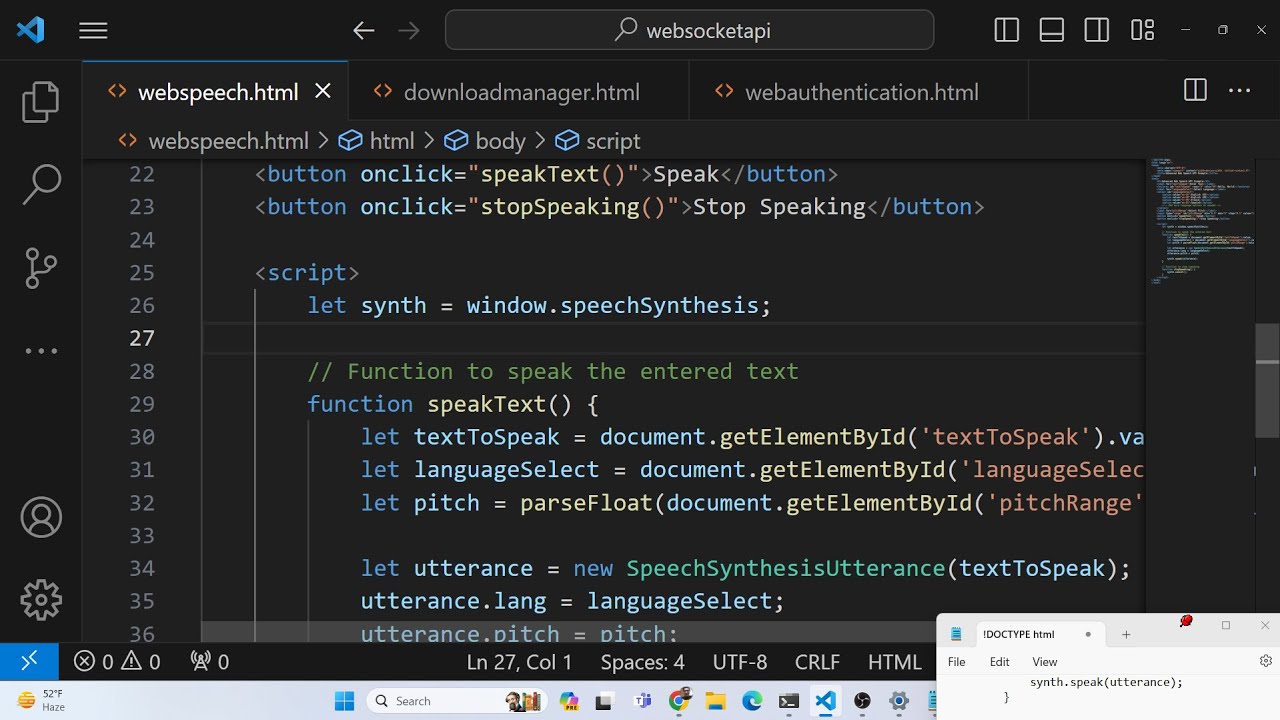Click the websocketapi command center search box
Screen dimensions: 1280x720
coord(690,30)
